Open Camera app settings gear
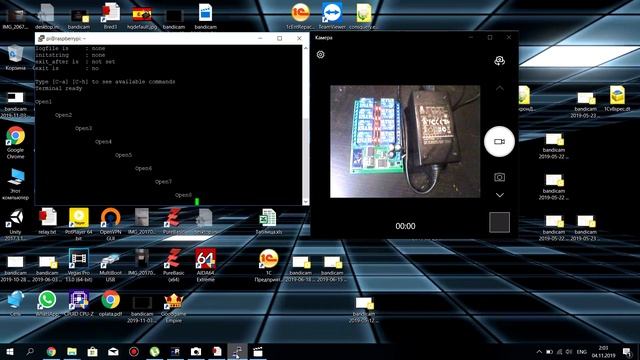The height and width of the screenshot is (360, 640). click(x=320, y=54)
